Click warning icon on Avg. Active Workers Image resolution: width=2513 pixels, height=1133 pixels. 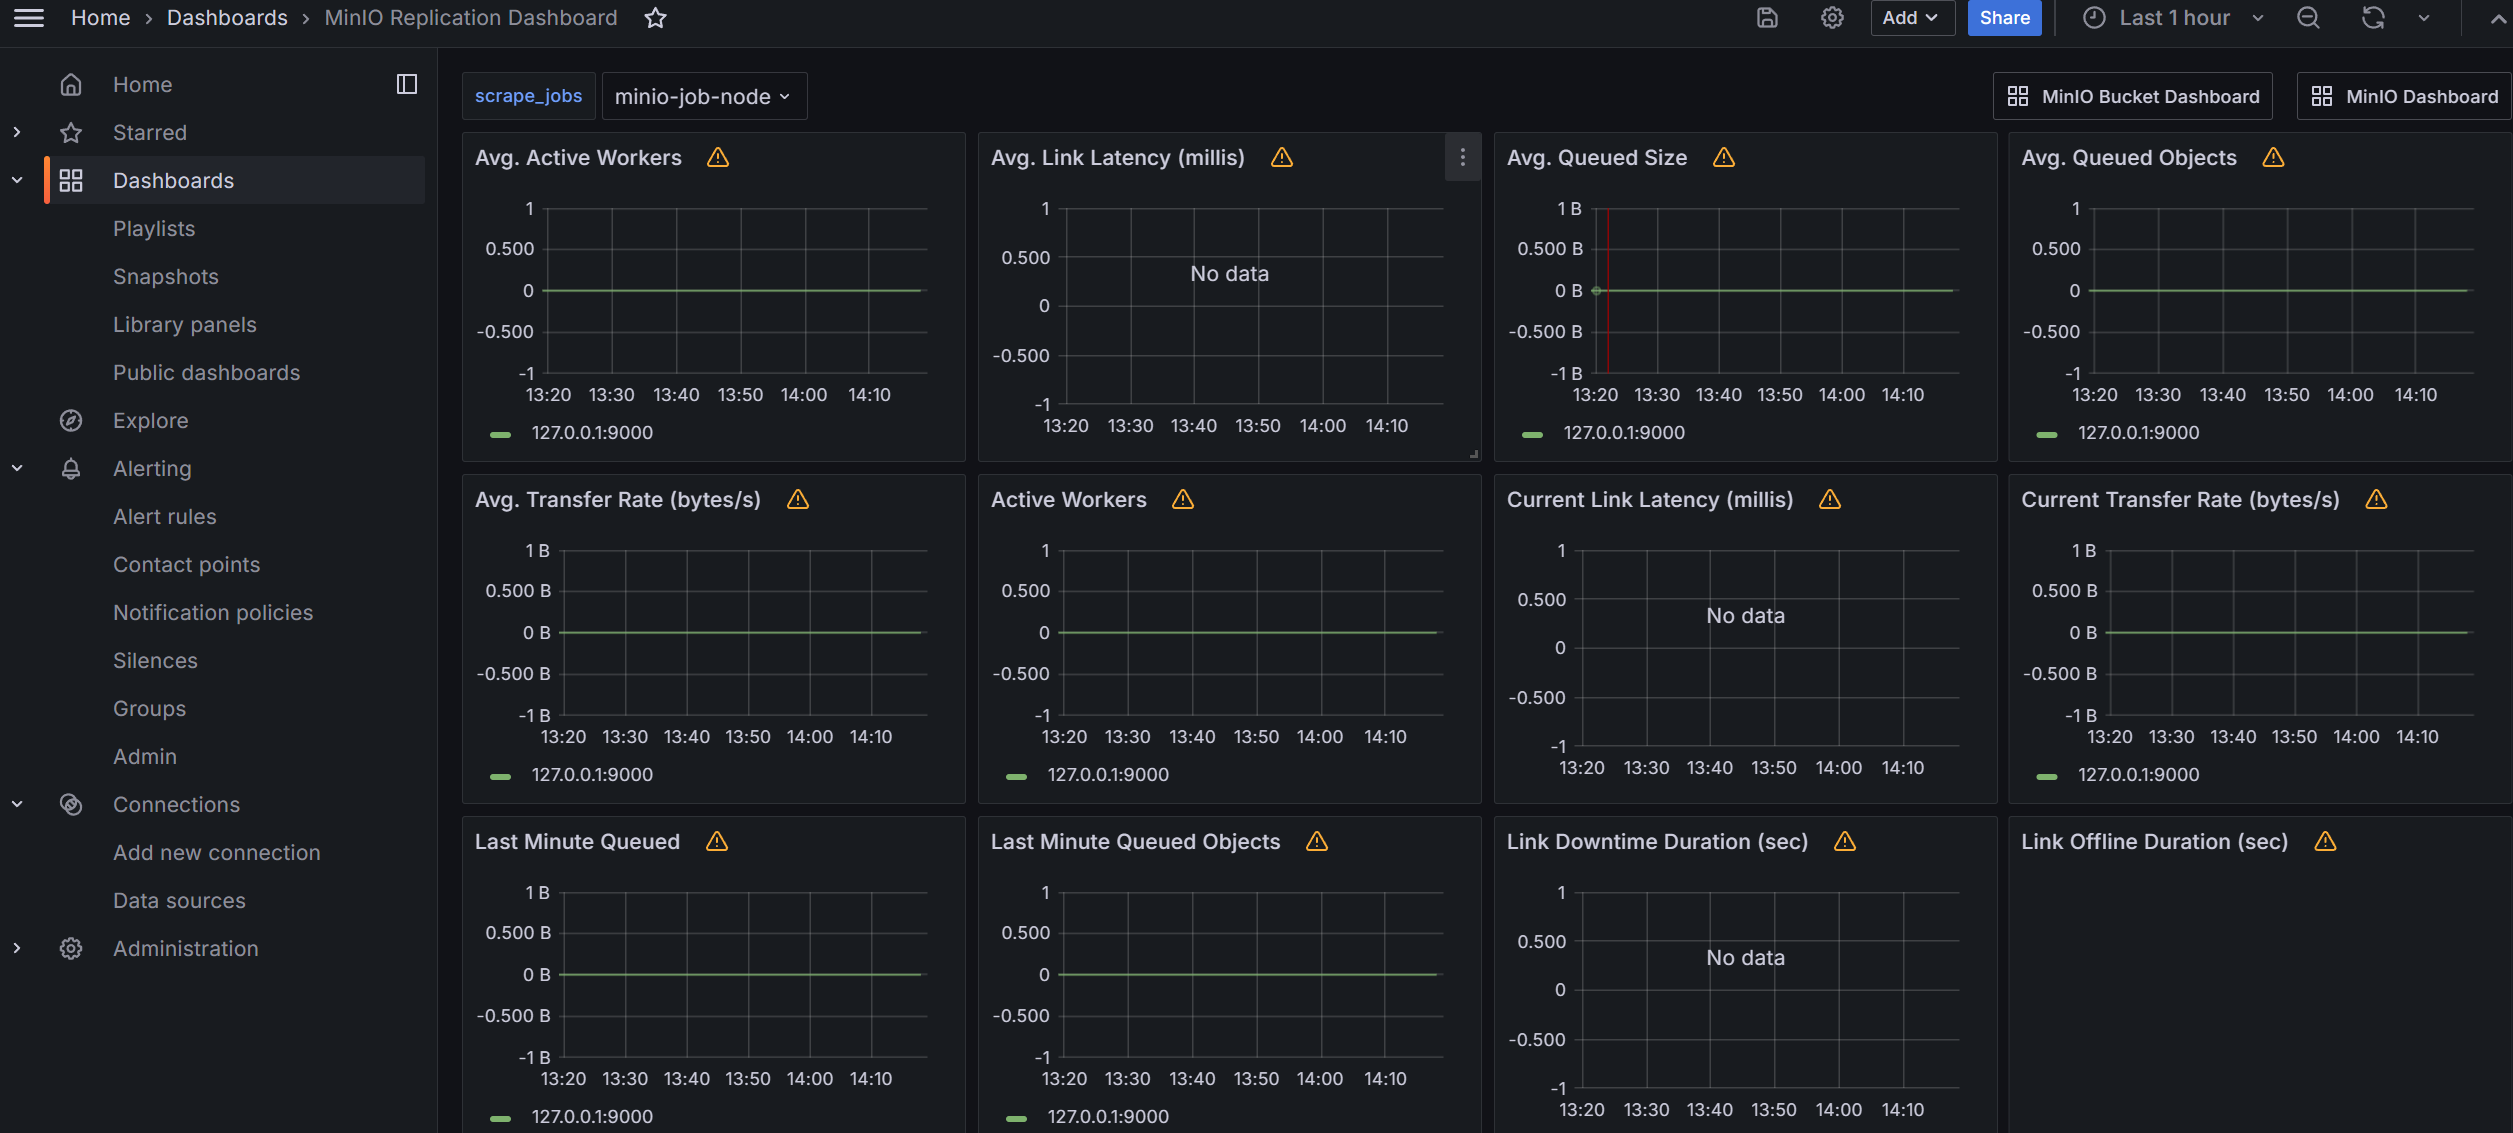tap(718, 157)
